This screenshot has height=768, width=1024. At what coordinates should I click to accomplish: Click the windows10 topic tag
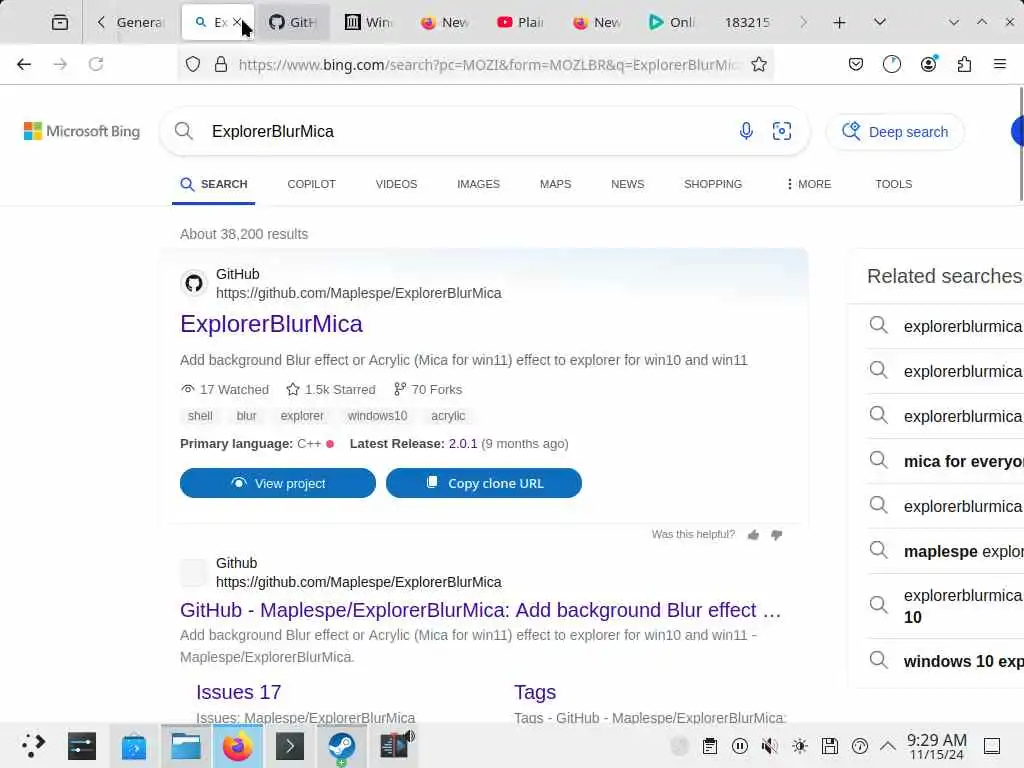[377, 416]
